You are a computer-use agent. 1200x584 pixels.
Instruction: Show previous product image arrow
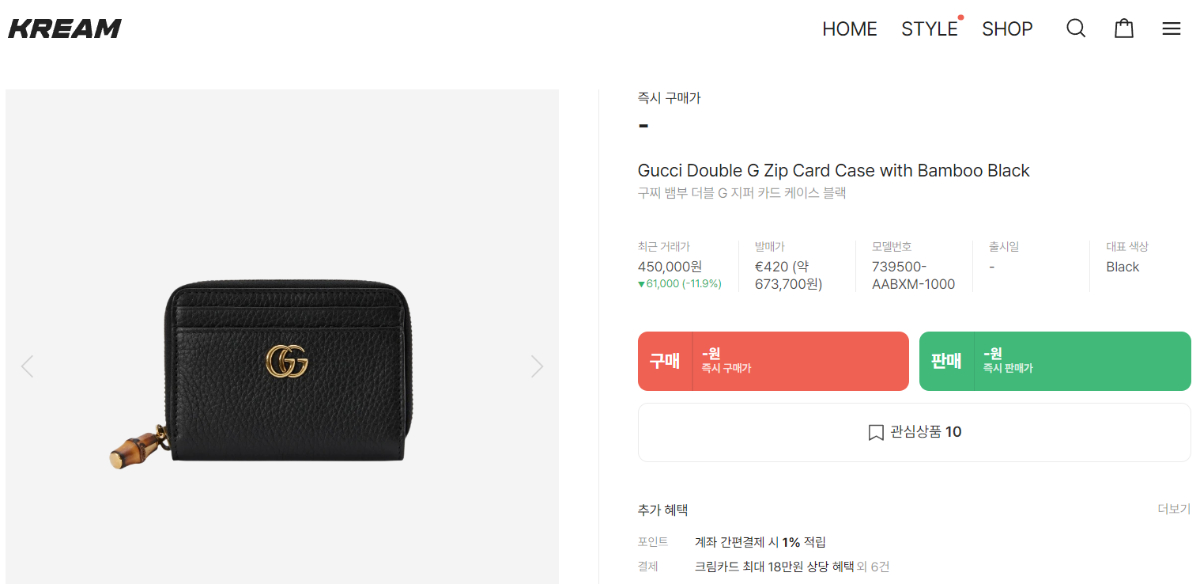point(27,366)
